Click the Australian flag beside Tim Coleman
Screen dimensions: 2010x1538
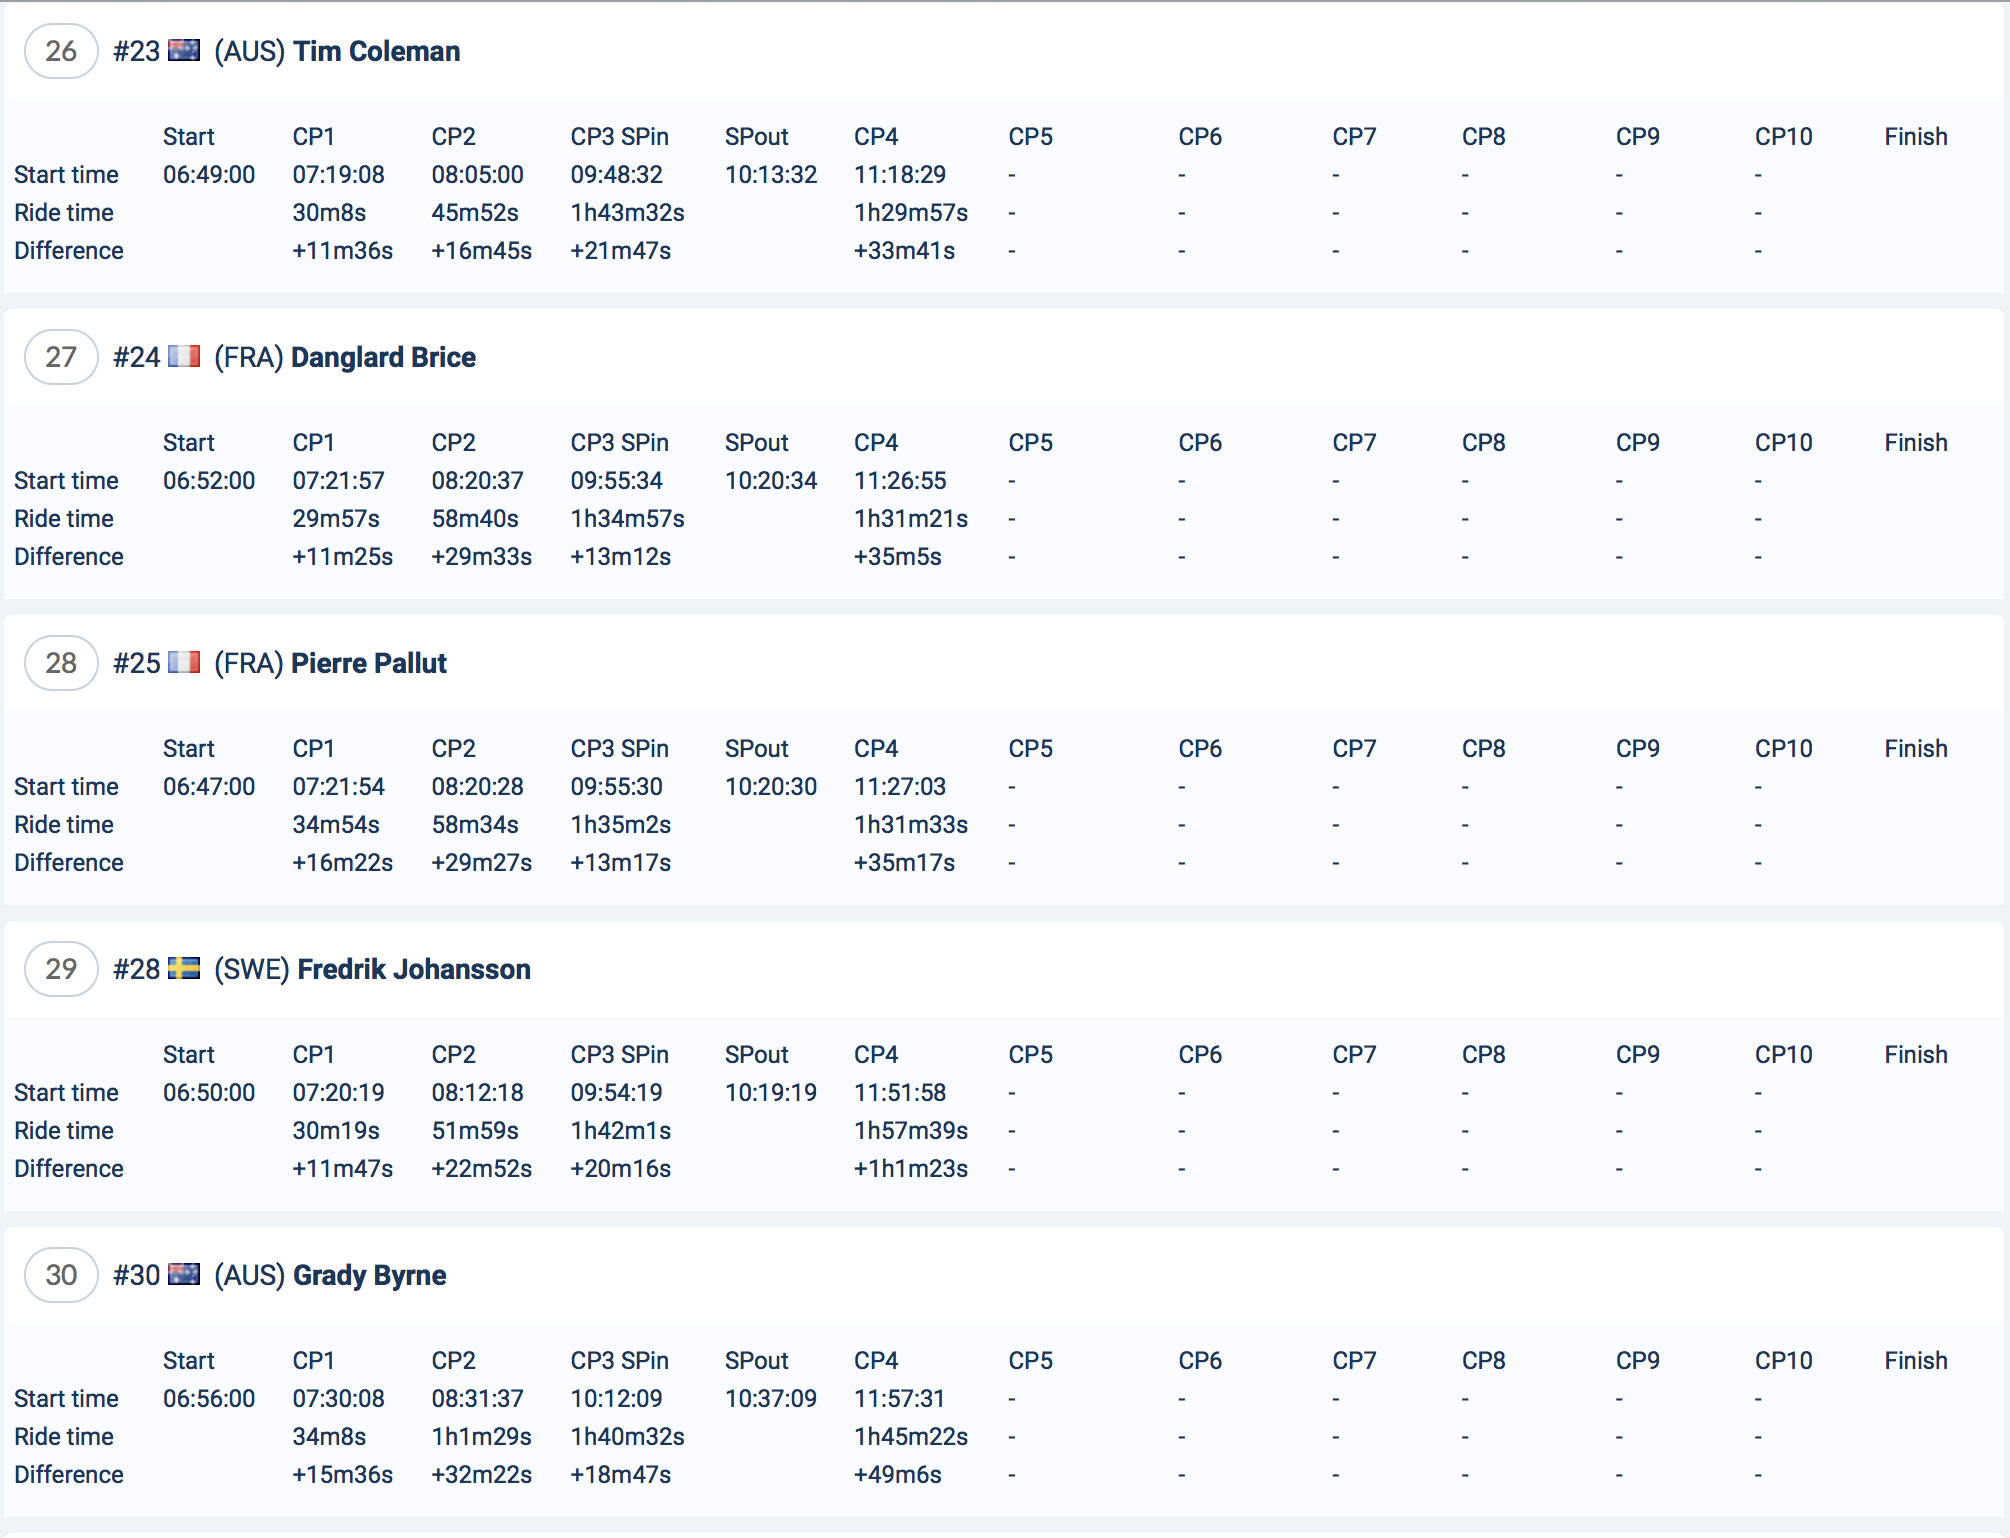(184, 51)
